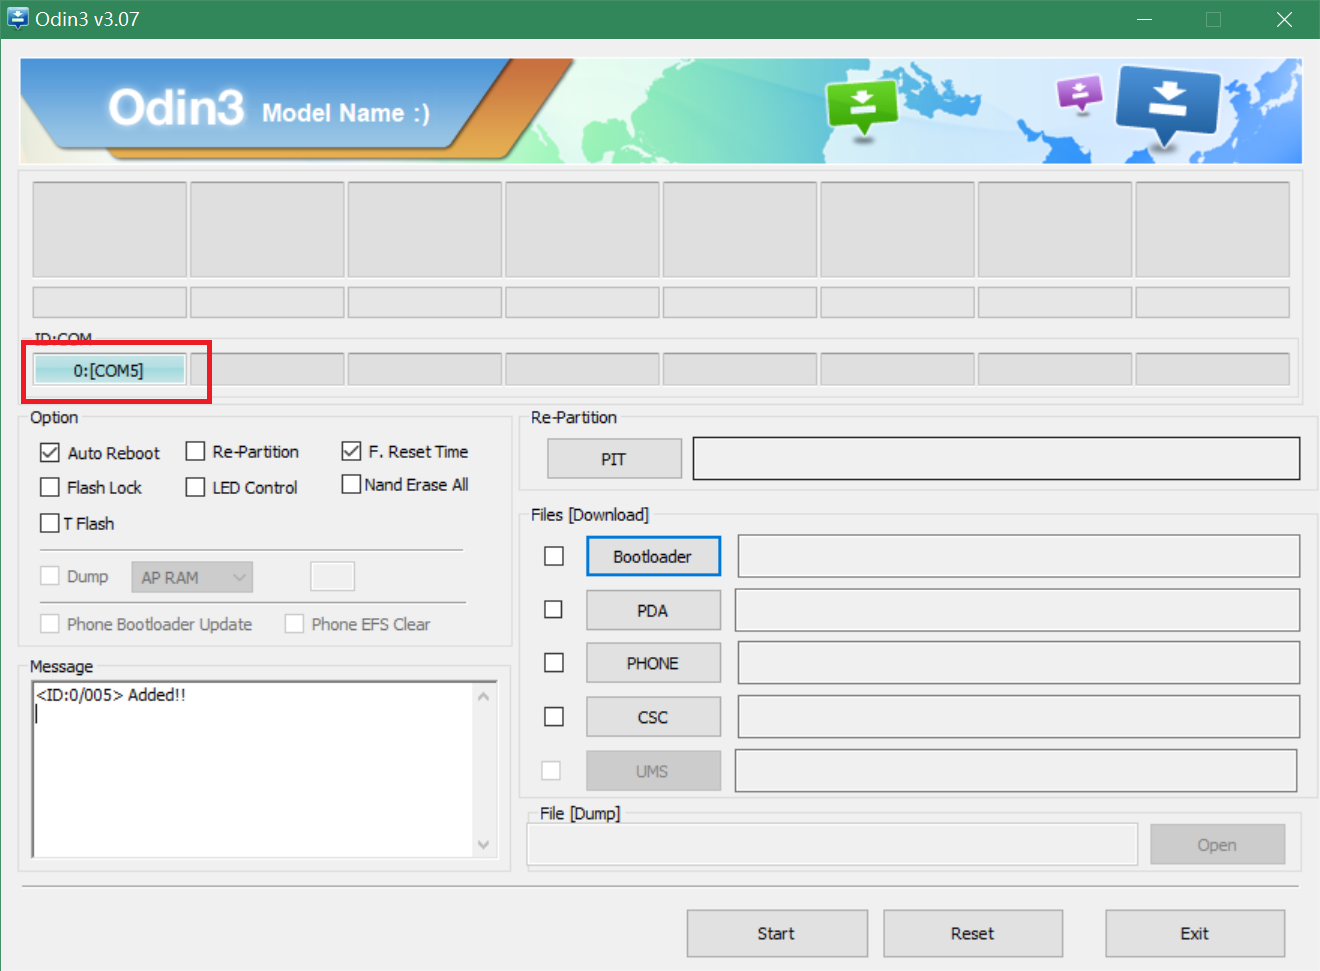1320x971 pixels.
Task: Choose a file with the PHONE button
Action: 653,664
